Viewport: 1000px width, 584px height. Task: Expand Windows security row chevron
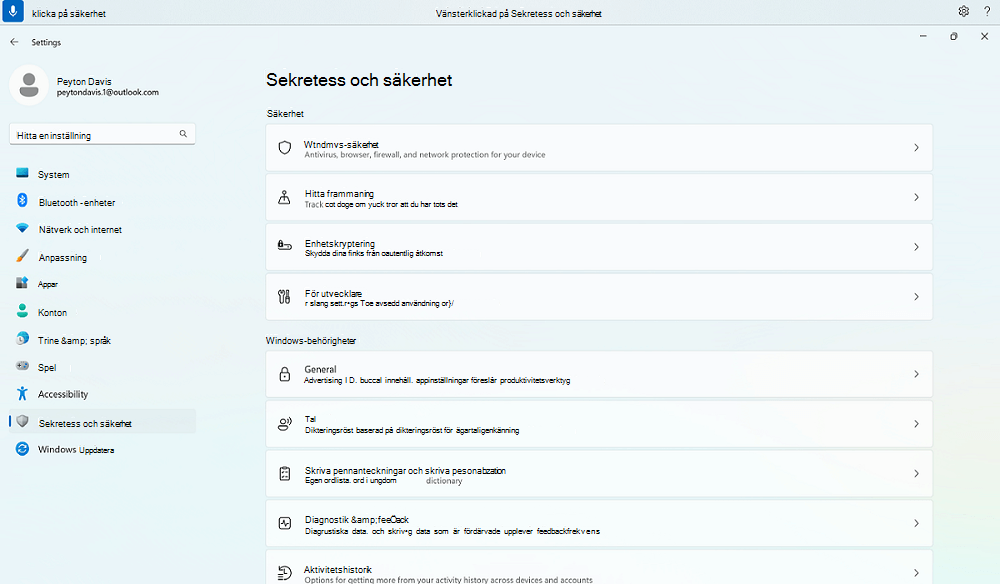coord(916,148)
